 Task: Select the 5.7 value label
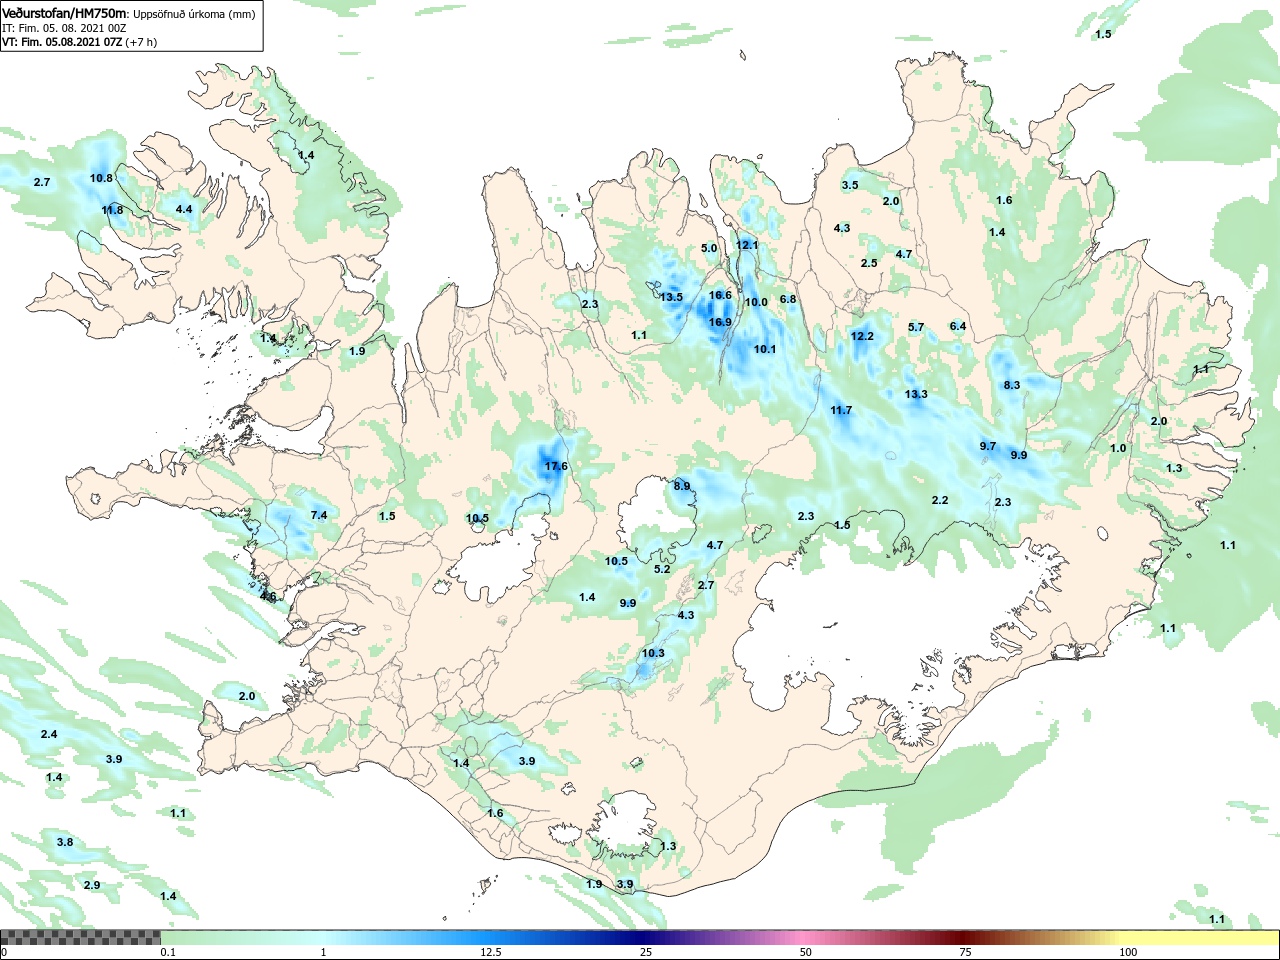click(916, 327)
